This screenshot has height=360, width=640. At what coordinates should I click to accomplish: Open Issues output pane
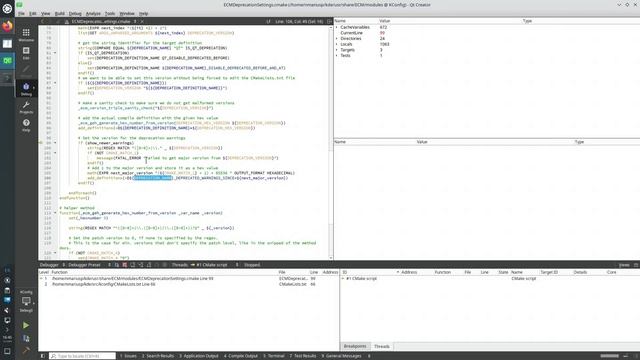click(x=128, y=356)
